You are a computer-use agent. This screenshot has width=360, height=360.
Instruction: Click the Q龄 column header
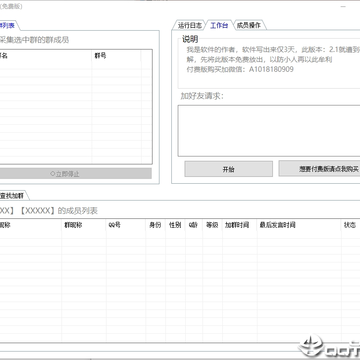click(194, 225)
